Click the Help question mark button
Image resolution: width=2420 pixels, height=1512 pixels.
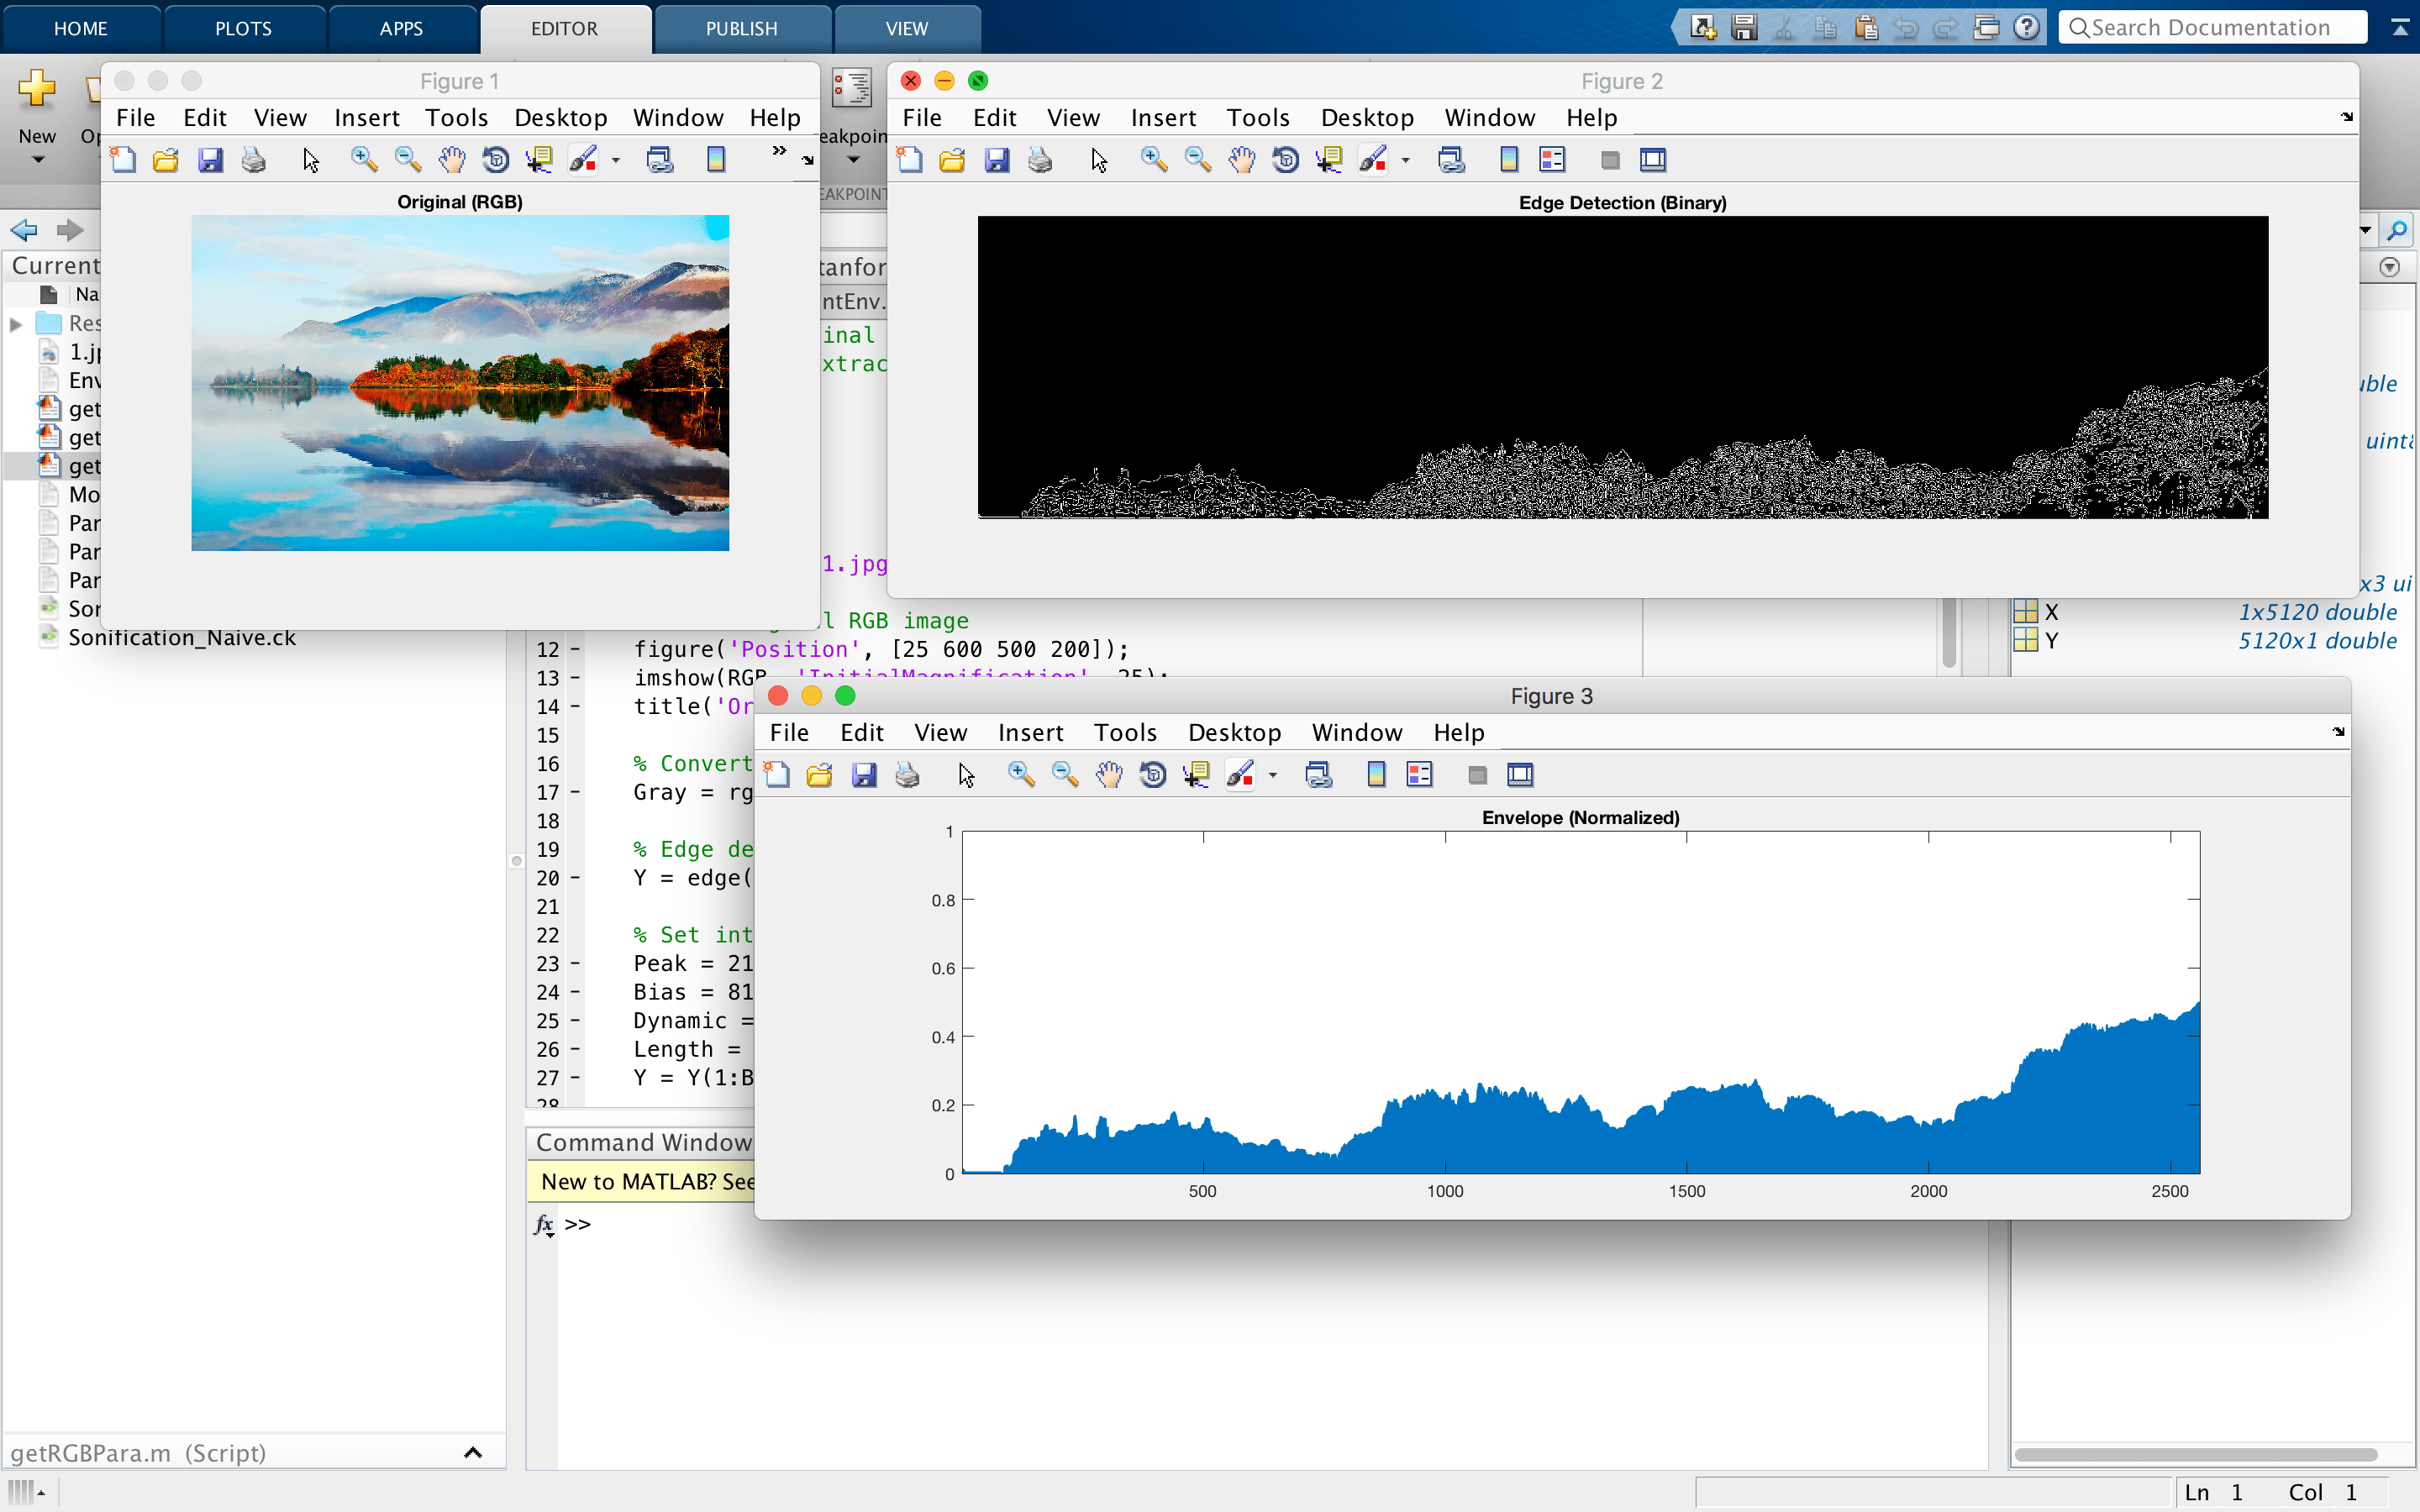[2026, 28]
